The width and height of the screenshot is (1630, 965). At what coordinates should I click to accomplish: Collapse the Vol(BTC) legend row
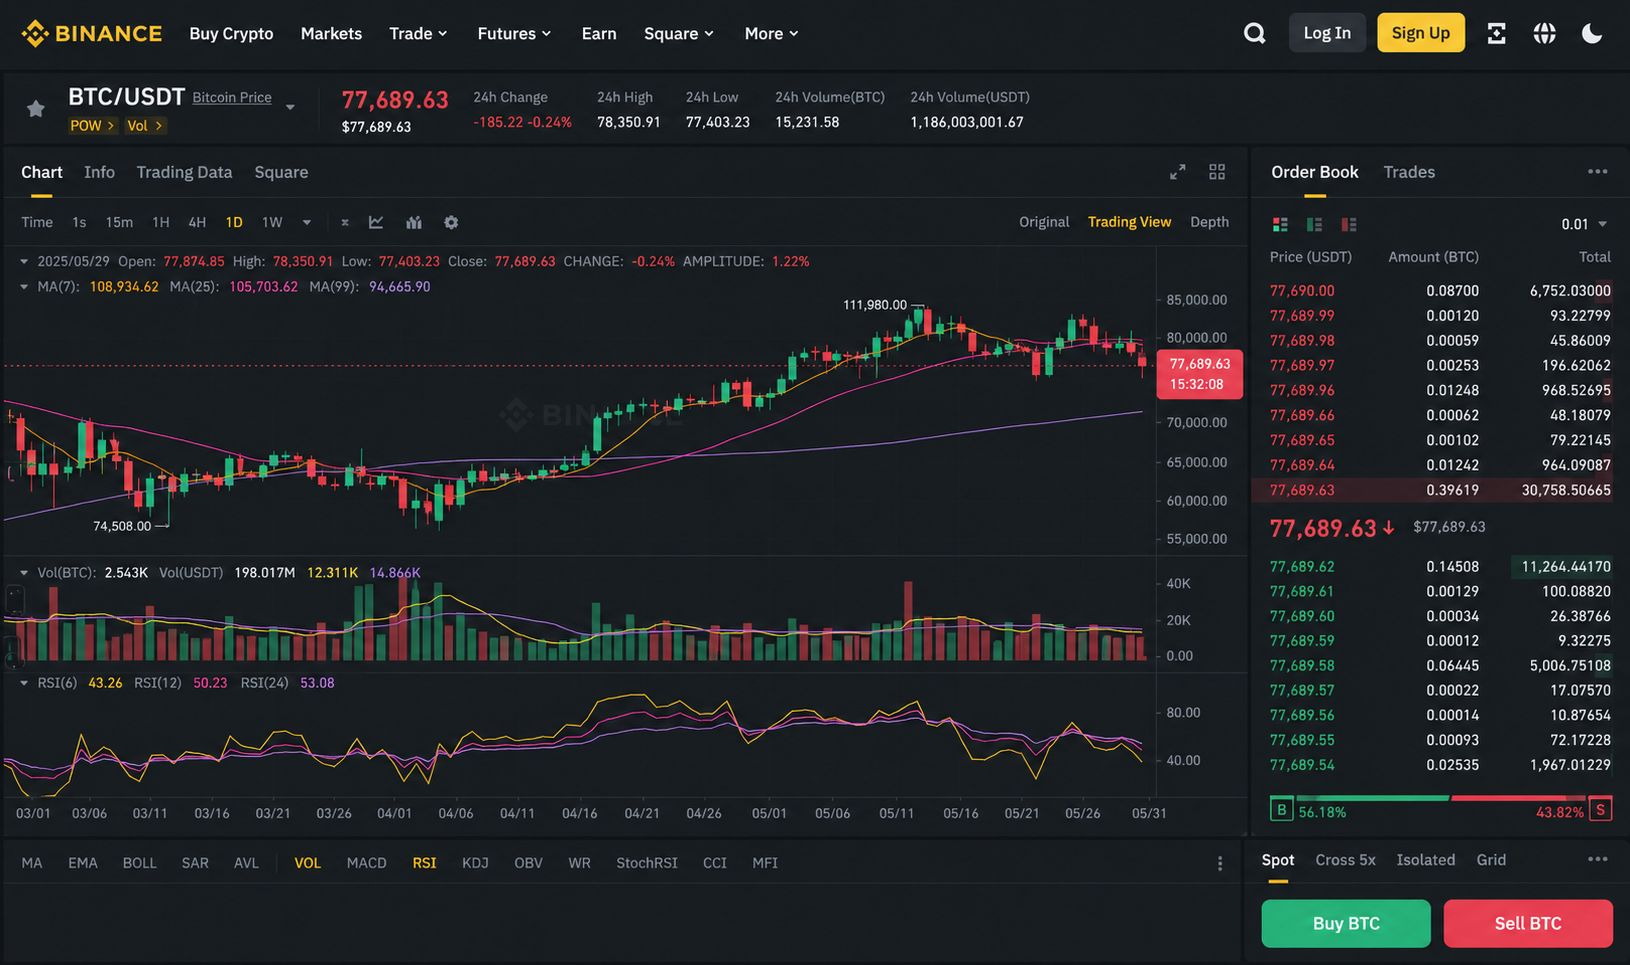point(24,573)
